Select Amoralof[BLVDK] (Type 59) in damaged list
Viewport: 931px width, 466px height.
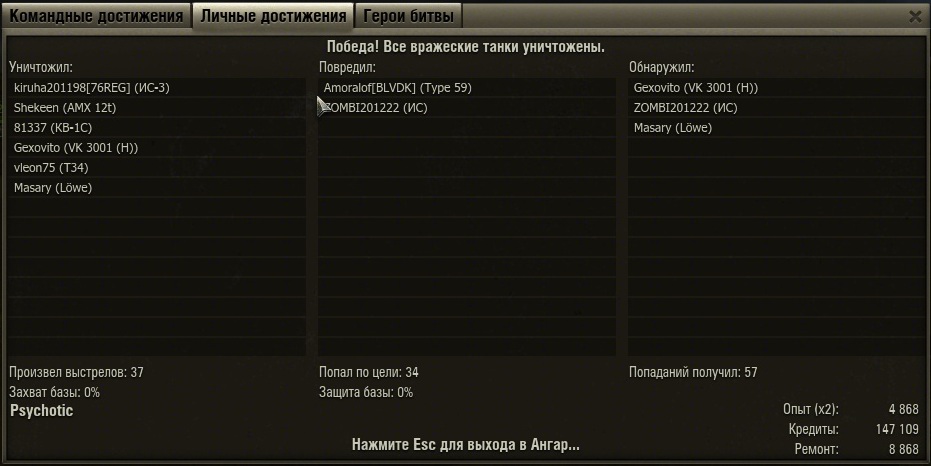click(467, 88)
